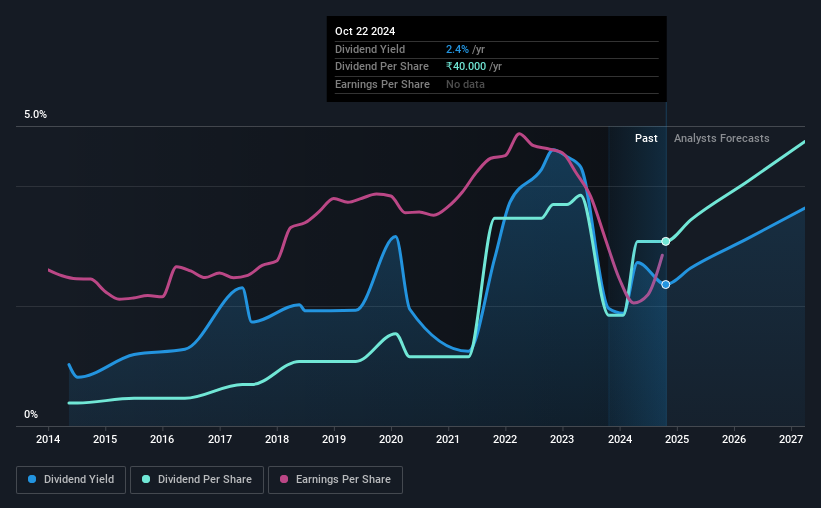The width and height of the screenshot is (821, 508).
Task: Click the Analysts Forecasts label
Action: tap(722, 138)
